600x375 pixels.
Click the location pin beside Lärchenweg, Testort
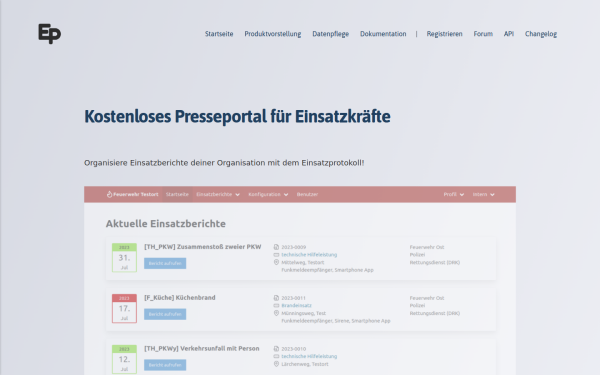coord(276,364)
